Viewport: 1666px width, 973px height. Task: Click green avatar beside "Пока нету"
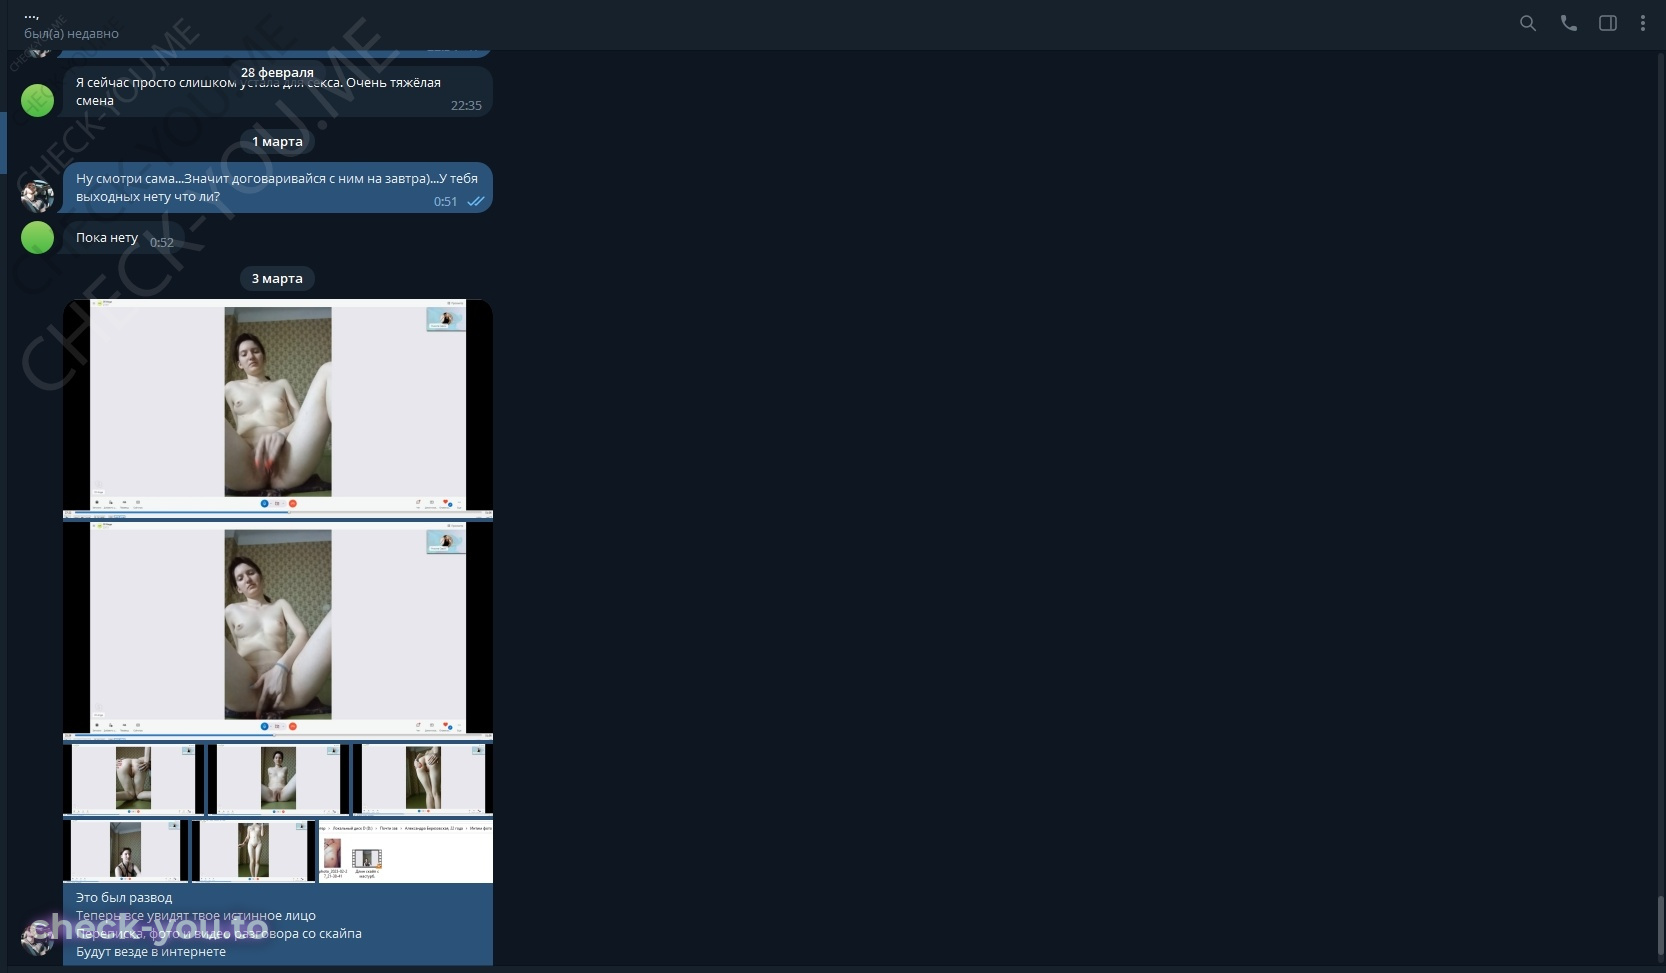coord(38,238)
